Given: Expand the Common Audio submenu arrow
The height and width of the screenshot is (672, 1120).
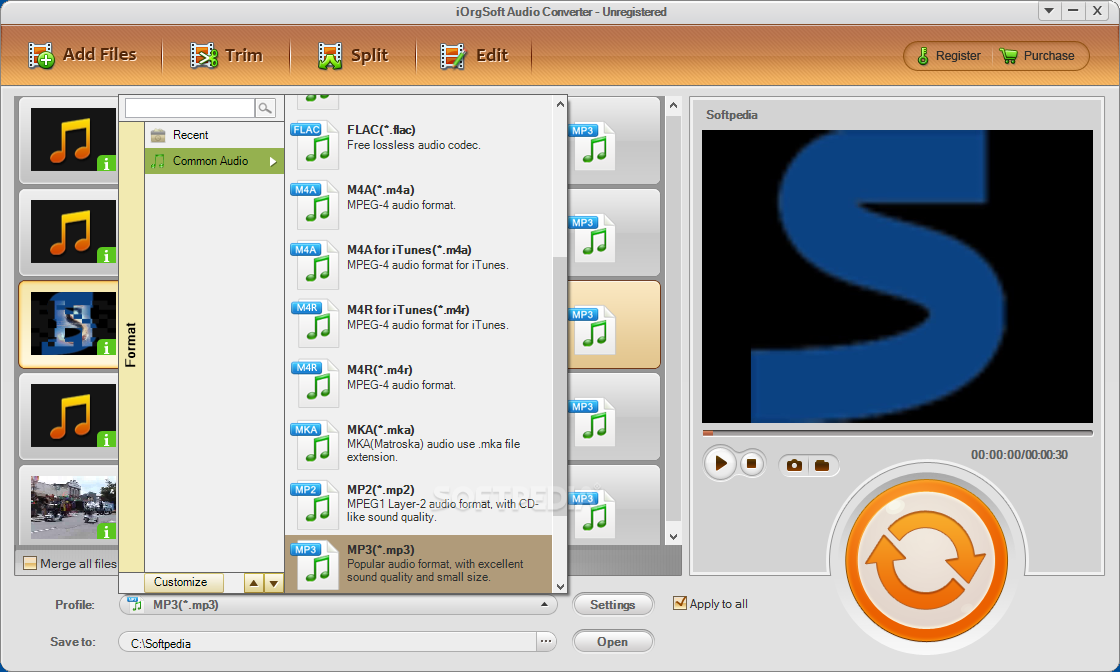Looking at the screenshot, I should (x=273, y=161).
